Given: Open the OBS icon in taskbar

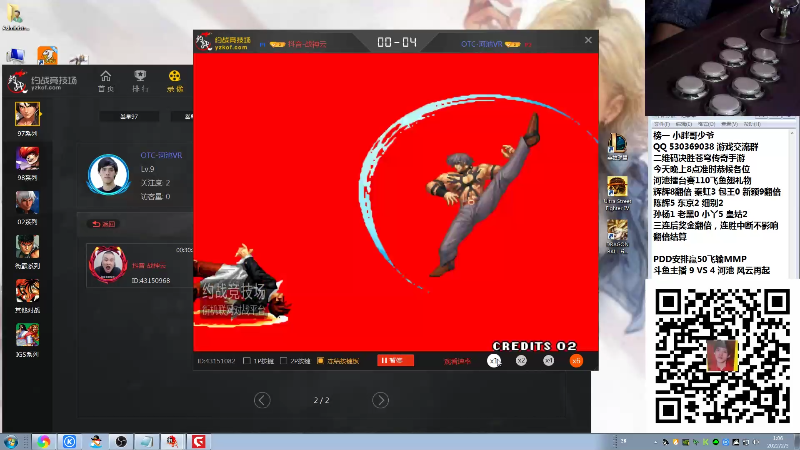Looking at the screenshot, I should (x=121, y=442).
